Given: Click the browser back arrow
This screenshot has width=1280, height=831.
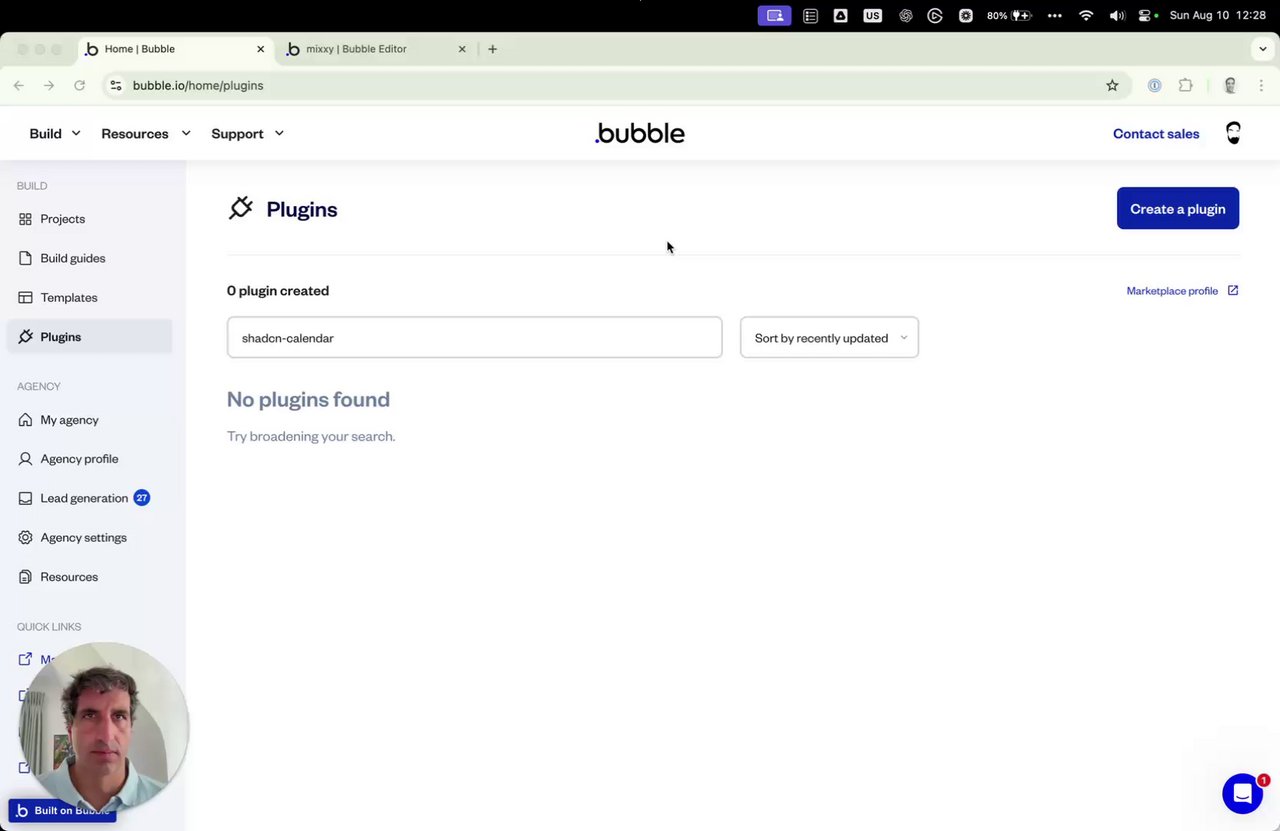Looking at the screenshot, I should (x=19, y=86).
